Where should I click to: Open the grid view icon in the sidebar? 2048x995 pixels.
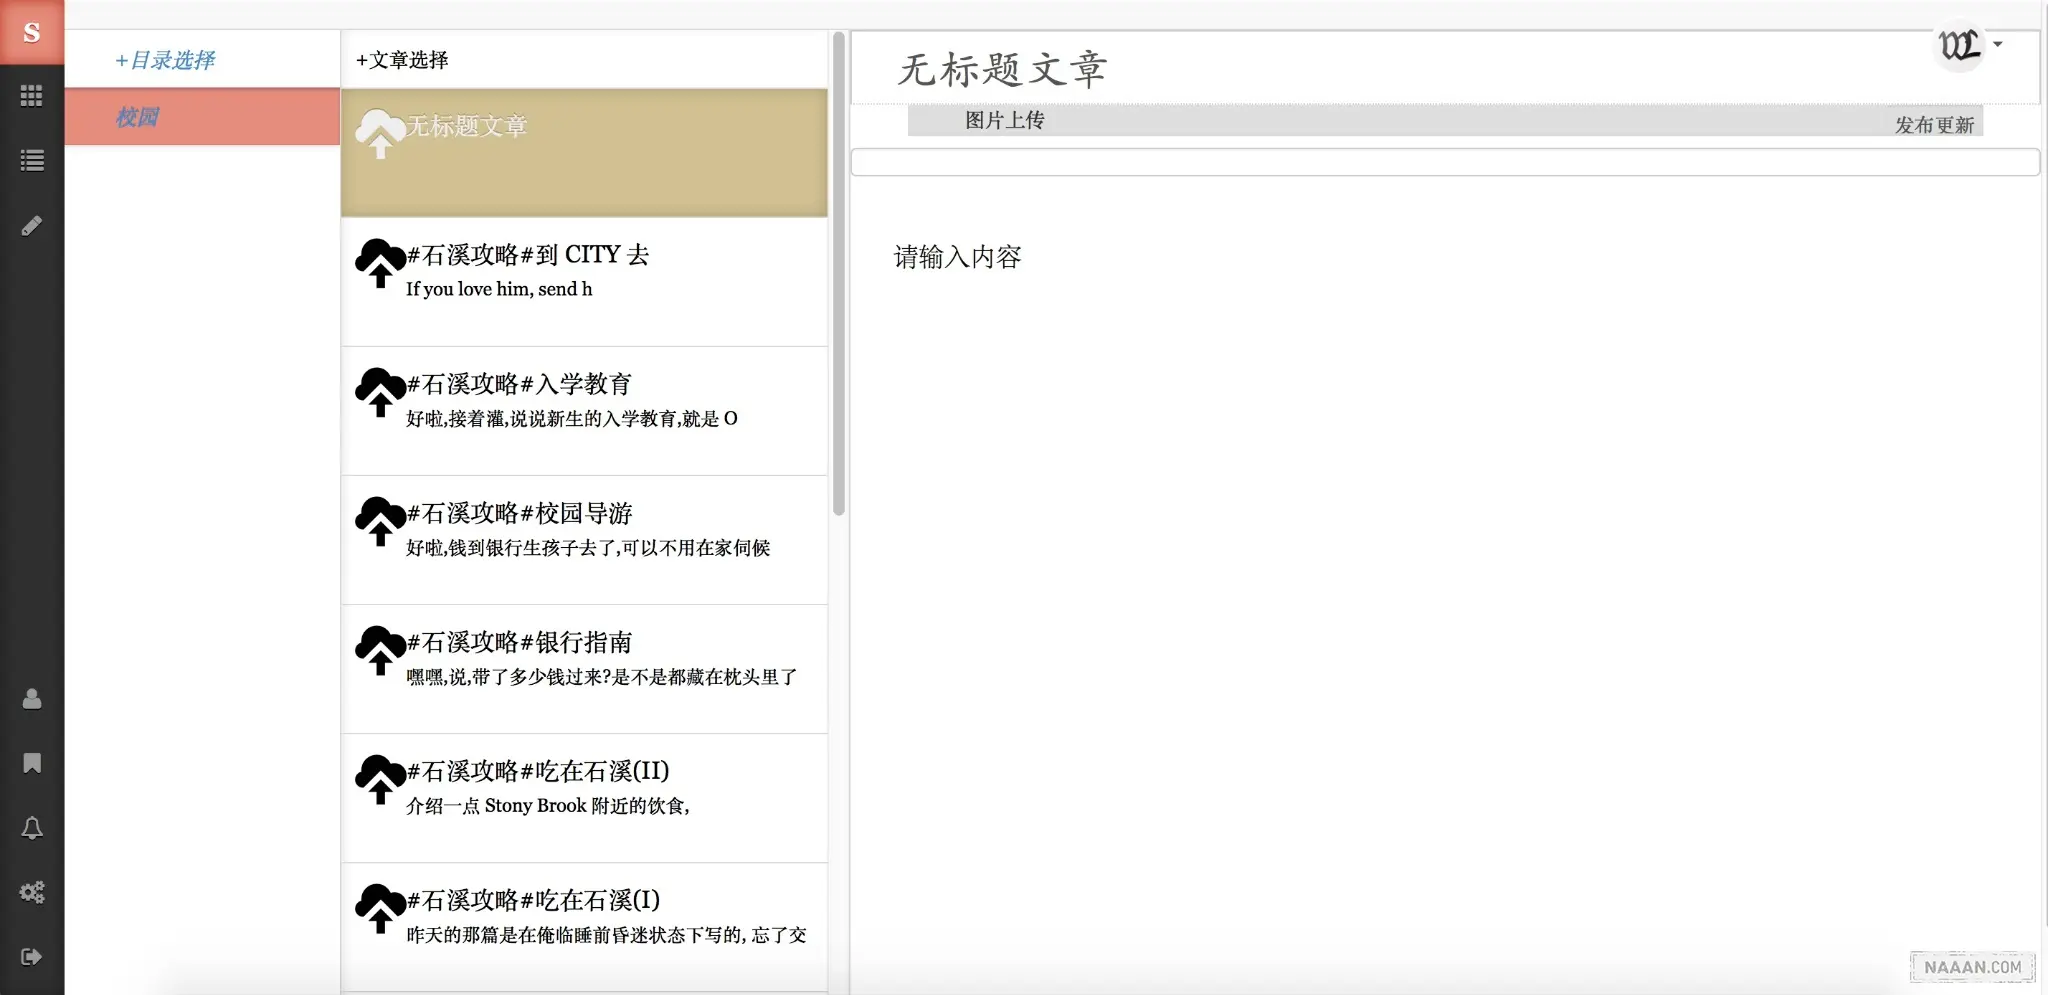[32, 96]
